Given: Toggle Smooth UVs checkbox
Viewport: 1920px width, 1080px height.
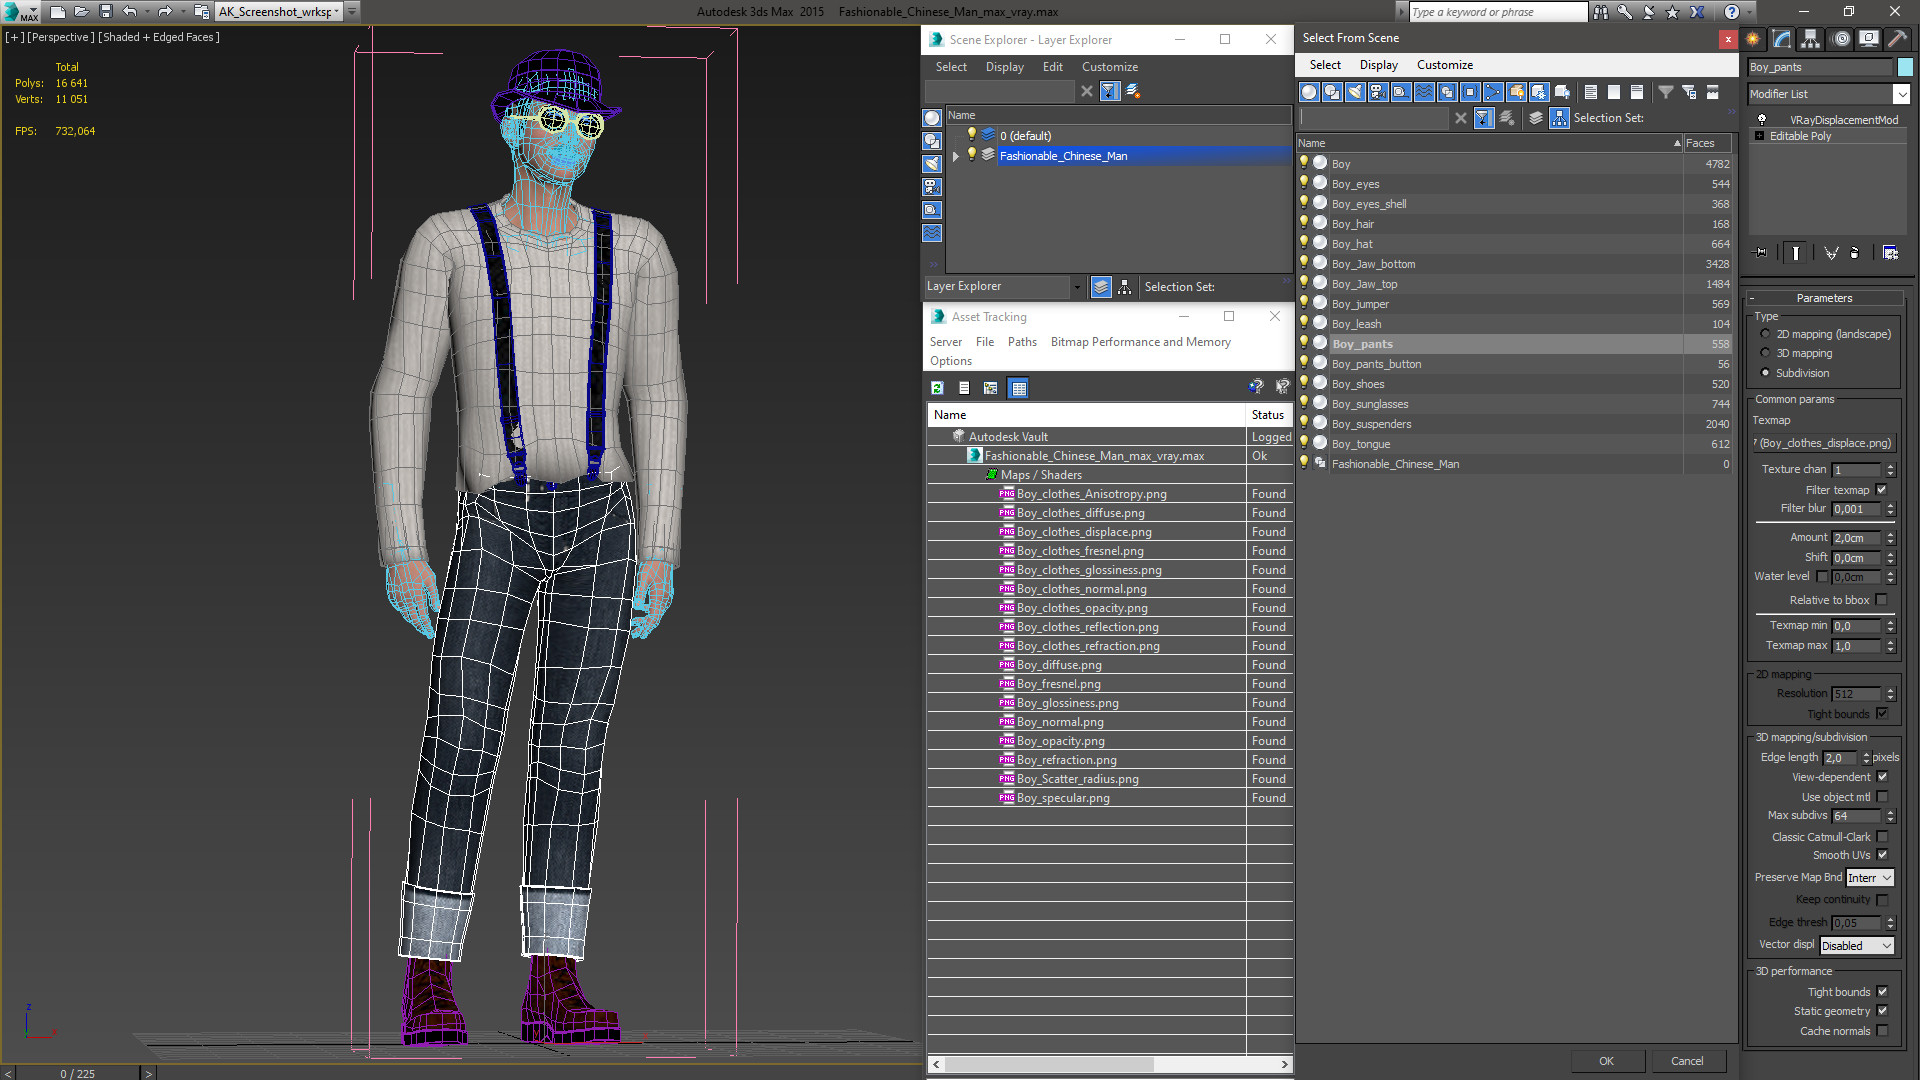Looking at the screenshot, I should point(1882,855).
